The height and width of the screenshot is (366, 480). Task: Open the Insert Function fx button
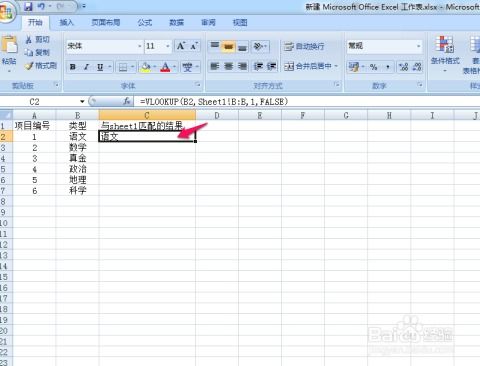pyautogui.click(x=127, y=101)
